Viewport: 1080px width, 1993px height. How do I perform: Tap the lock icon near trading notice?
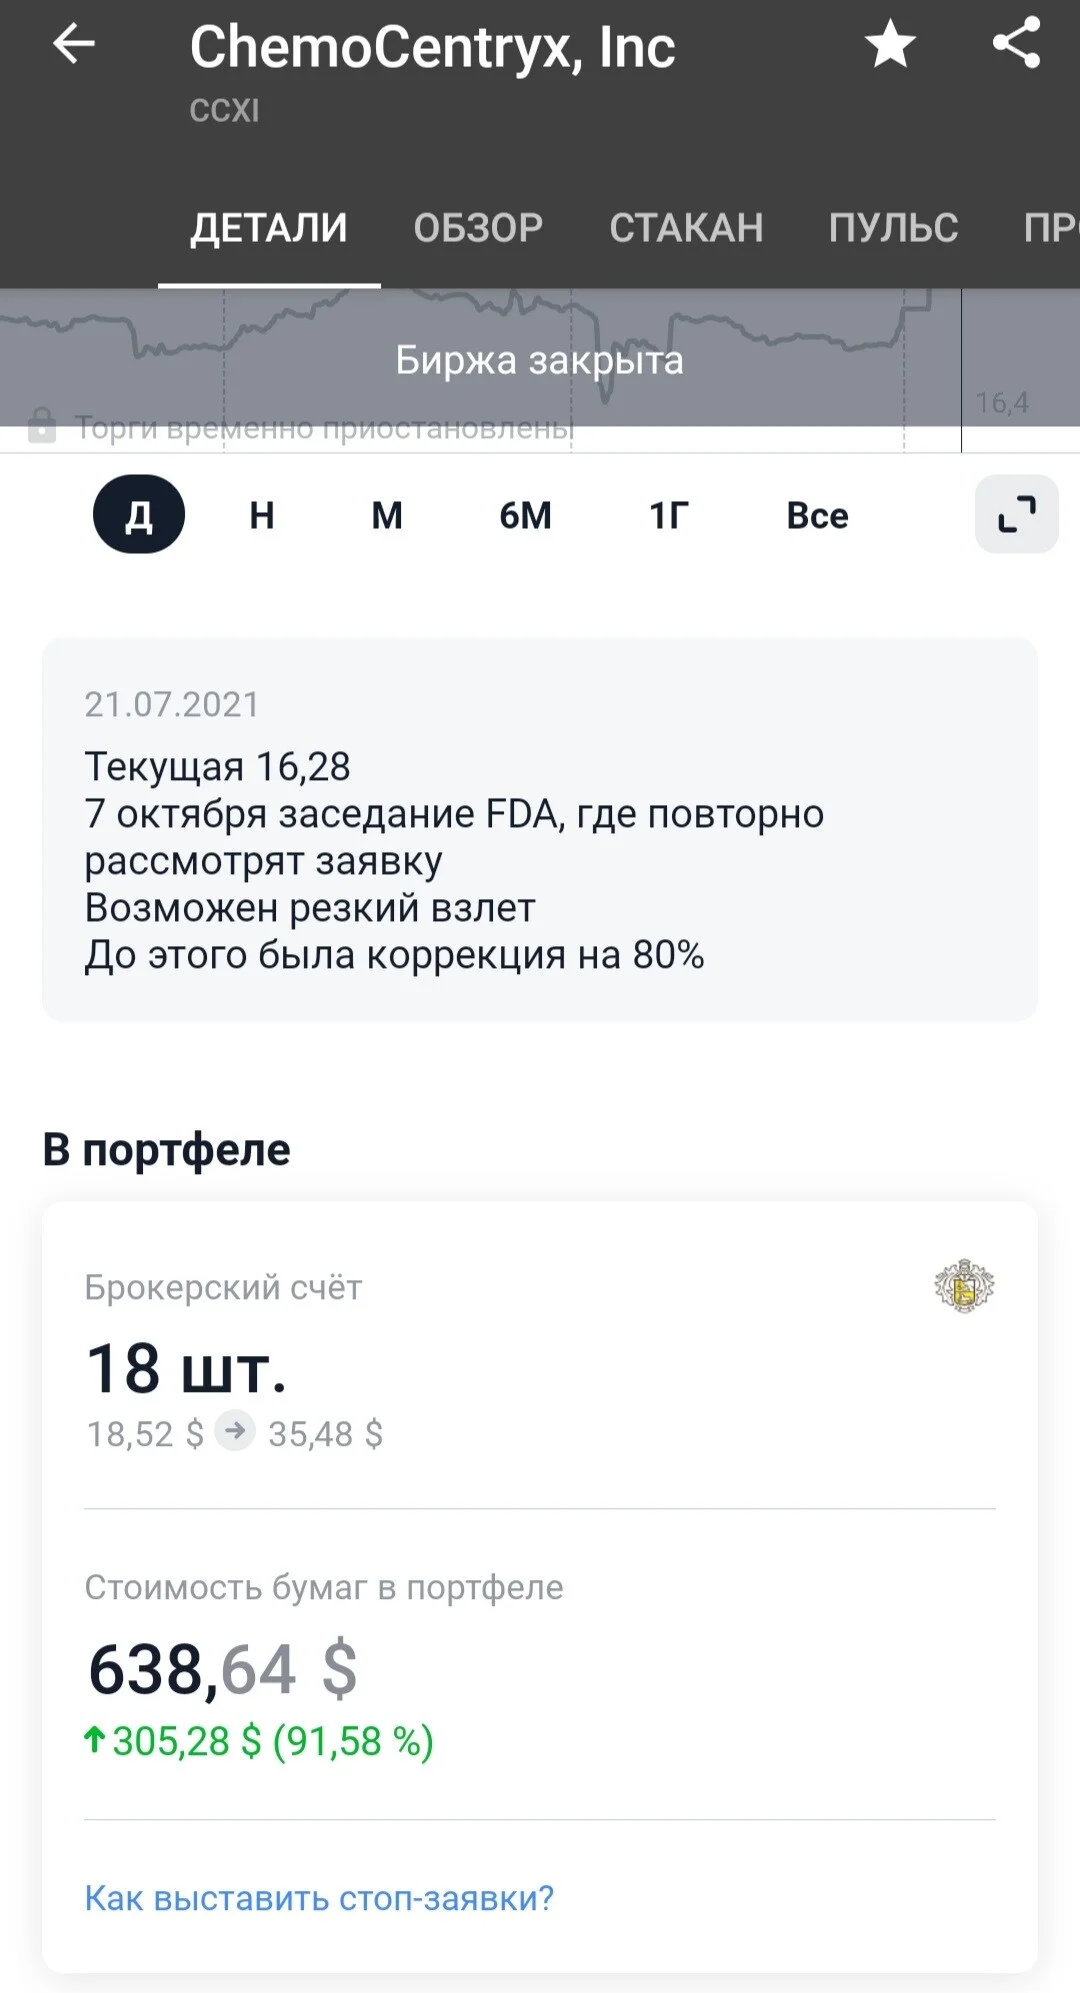pos(41,425)
